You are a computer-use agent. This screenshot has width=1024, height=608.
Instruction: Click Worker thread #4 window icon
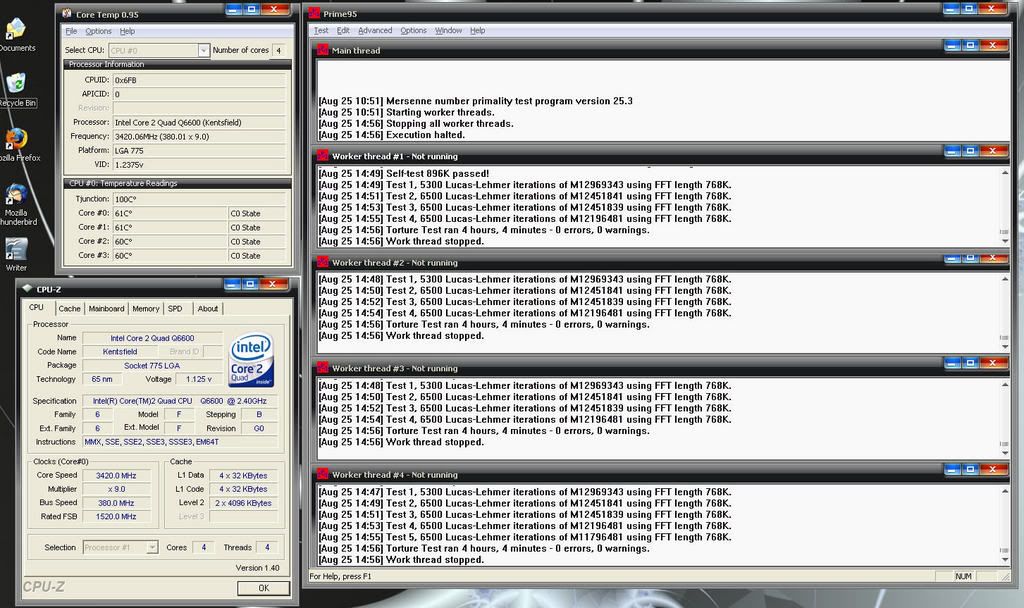pos(323,474)
